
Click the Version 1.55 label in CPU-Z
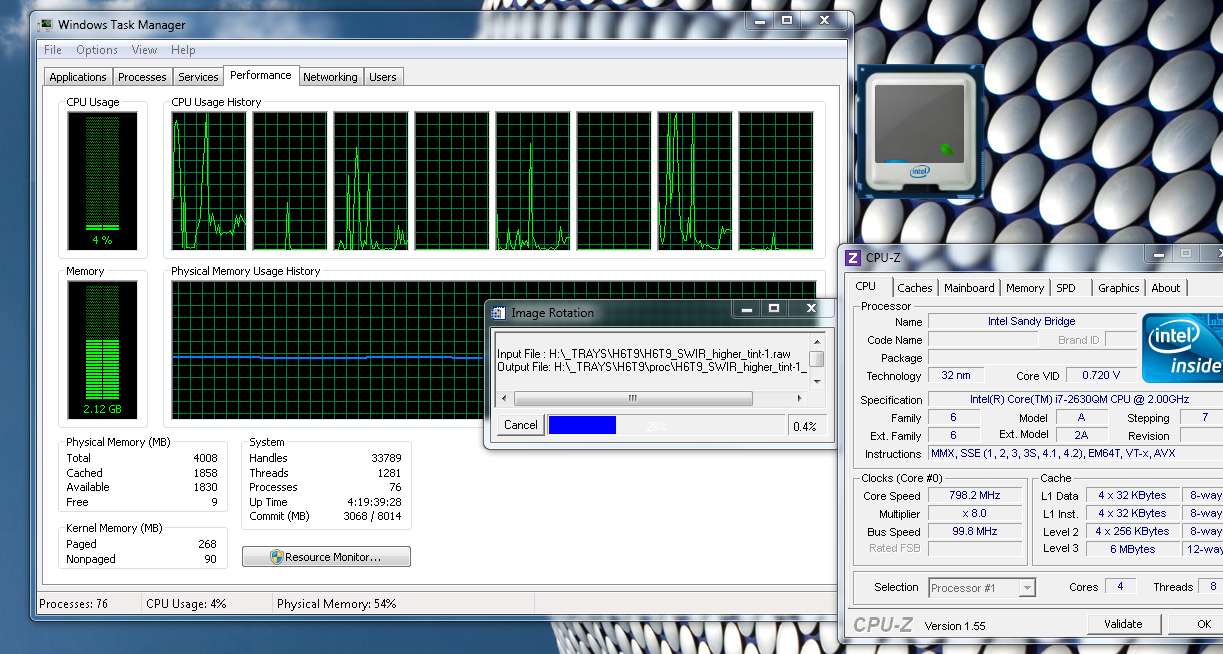955,626
